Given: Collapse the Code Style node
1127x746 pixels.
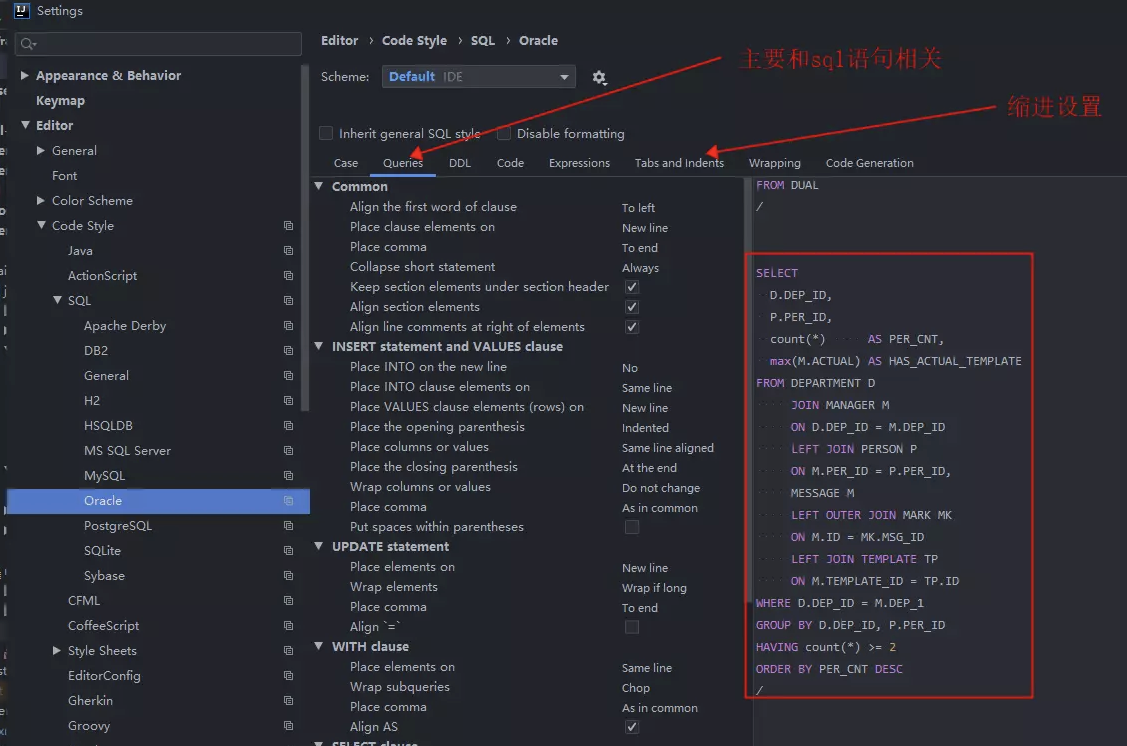Looking at the screenshot, I should 41,225.
